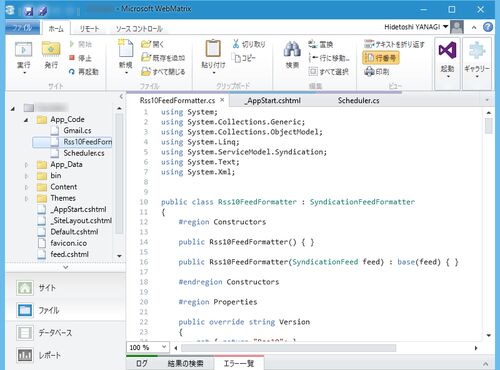Switch to the 結果の検索 bottom tab
The height and width of the screenshot is (370, 500).
coord(185,363)
